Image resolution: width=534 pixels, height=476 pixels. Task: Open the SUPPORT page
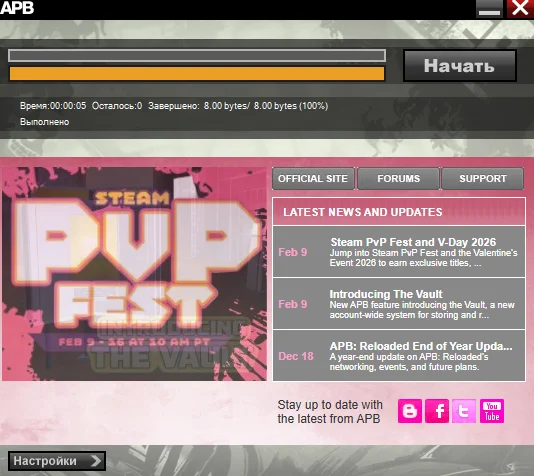(483, 178)
